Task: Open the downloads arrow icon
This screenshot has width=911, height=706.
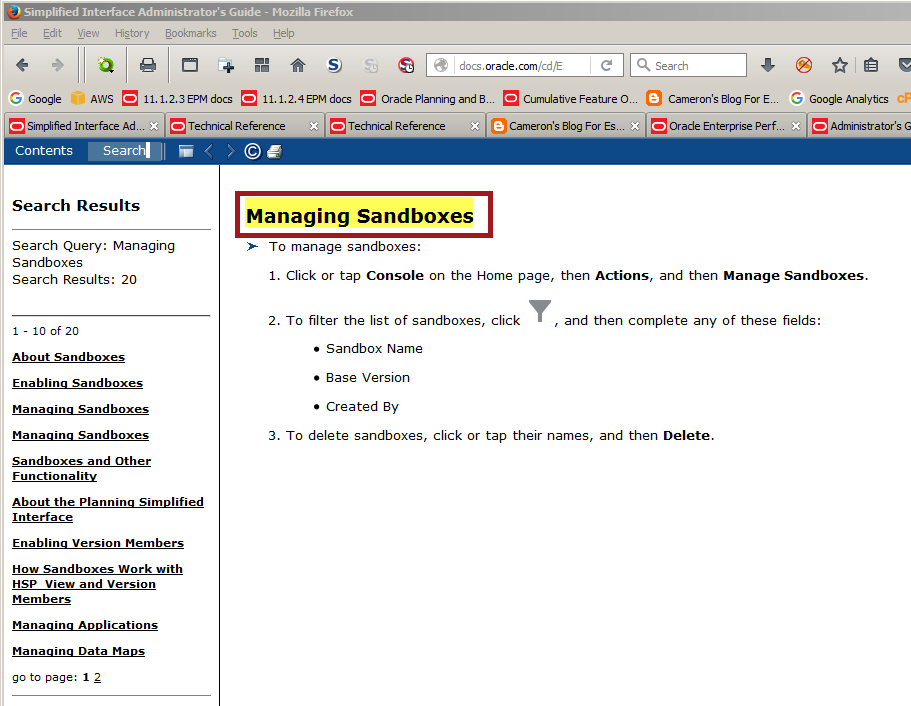Action: click(x=767, y=65)
